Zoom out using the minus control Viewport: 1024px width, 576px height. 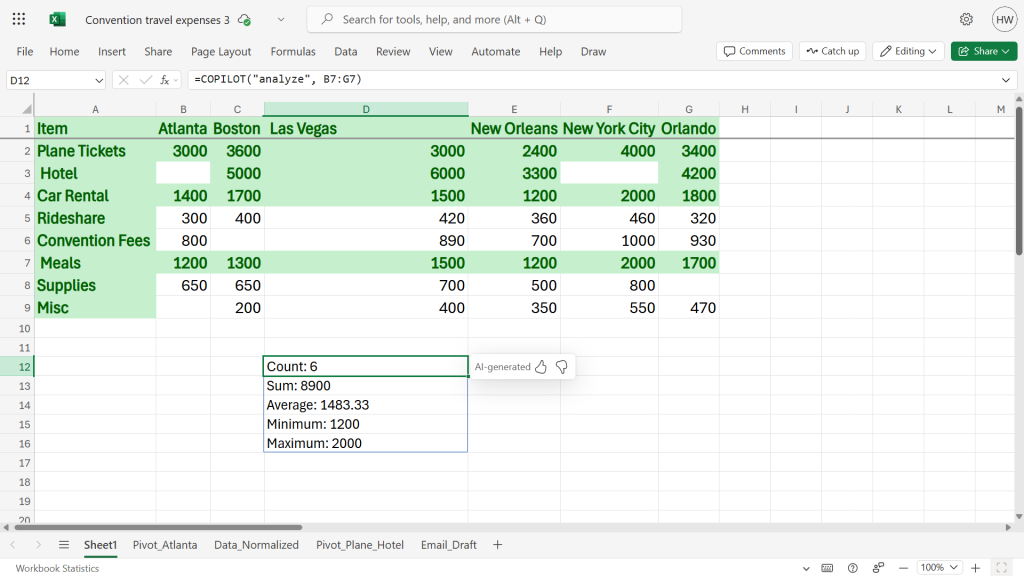point(903,567)
